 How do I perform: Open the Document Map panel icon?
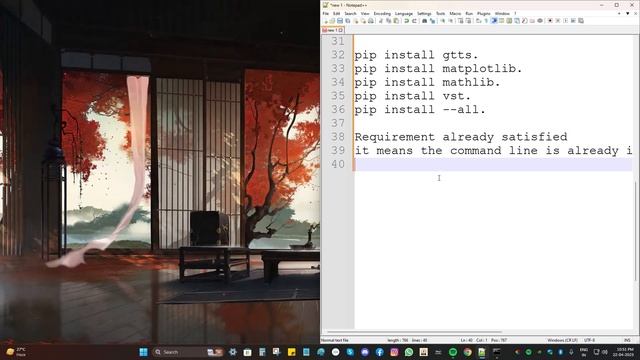click(x=509, y=21)
